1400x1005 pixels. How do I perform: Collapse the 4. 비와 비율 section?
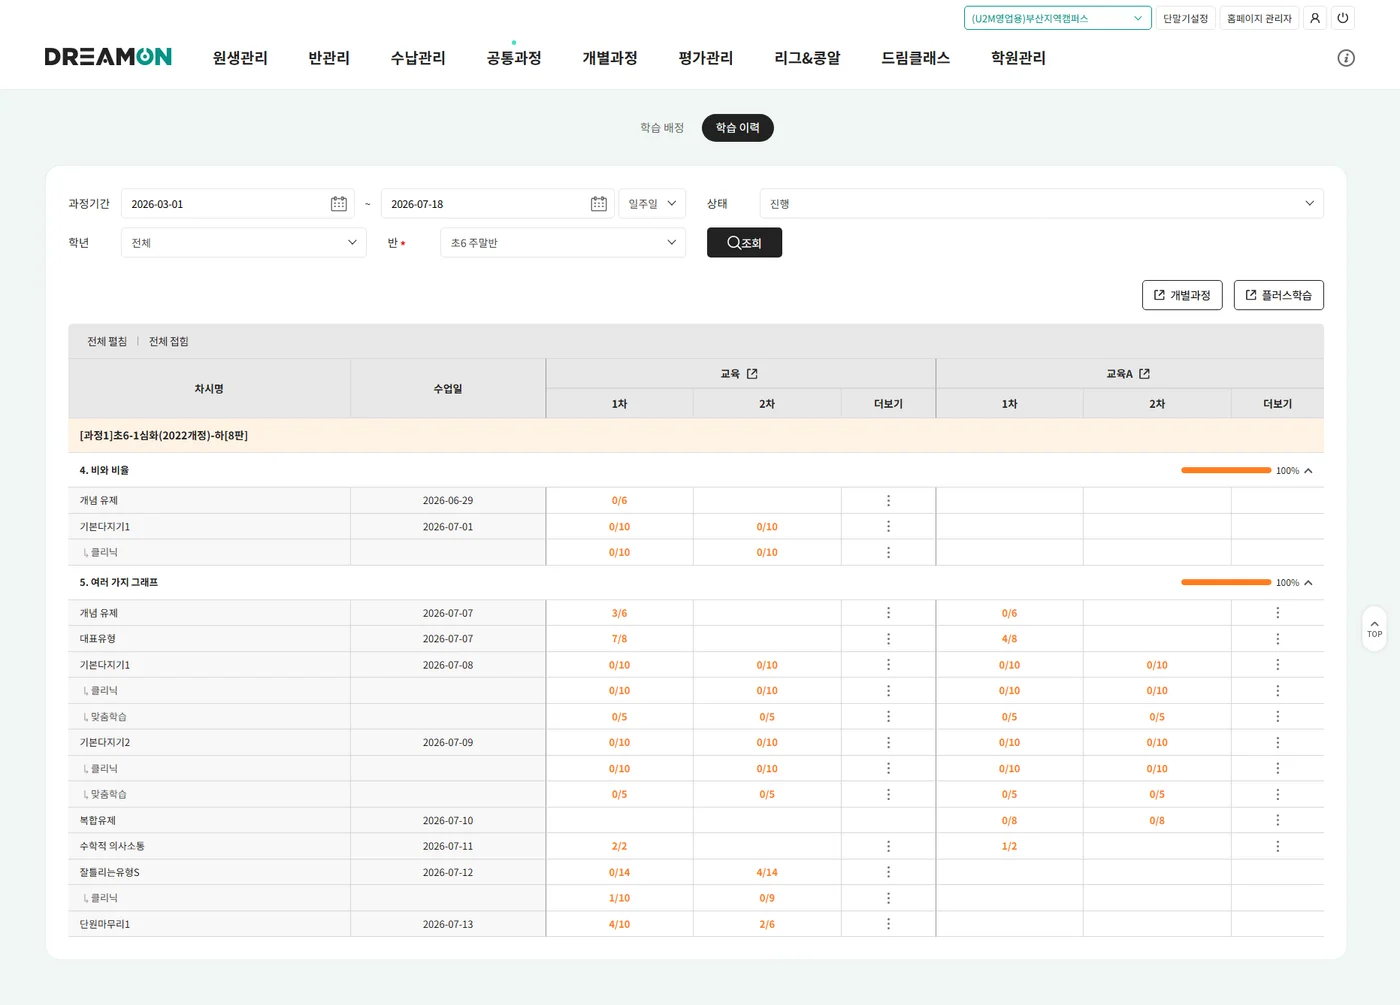coord(1308,471)
